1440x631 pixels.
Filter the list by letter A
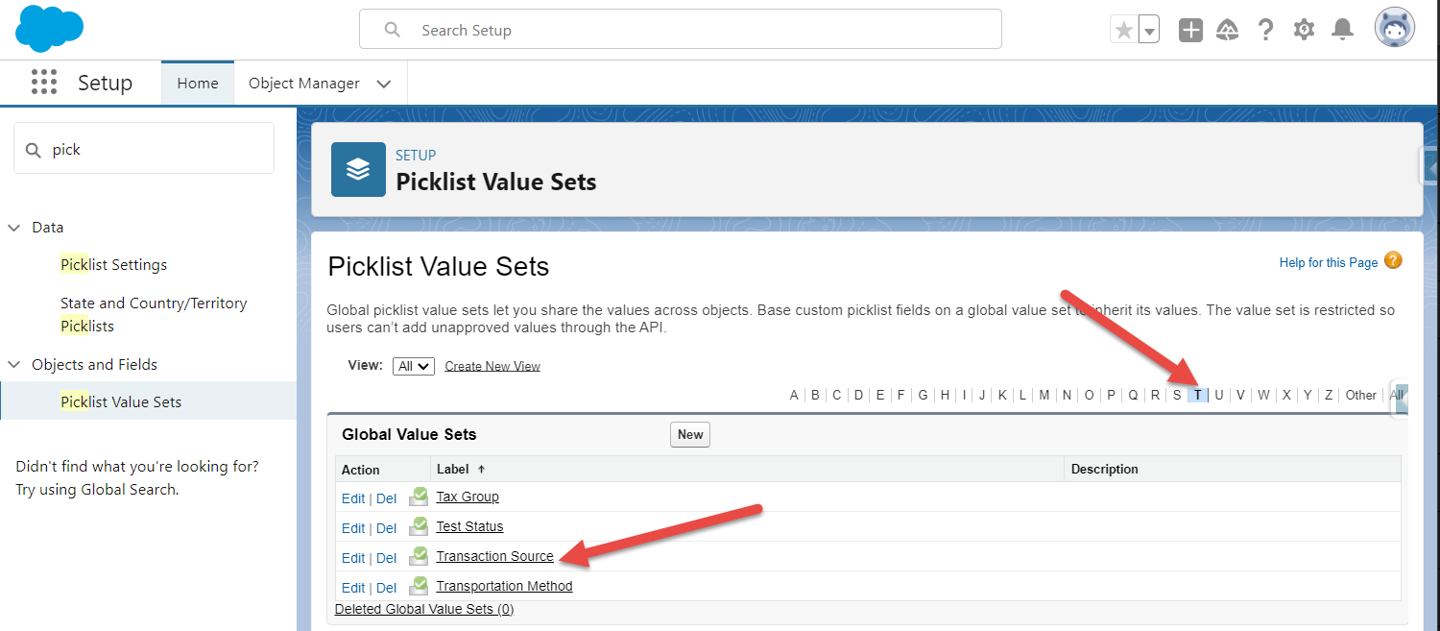[x=794, y=395]
